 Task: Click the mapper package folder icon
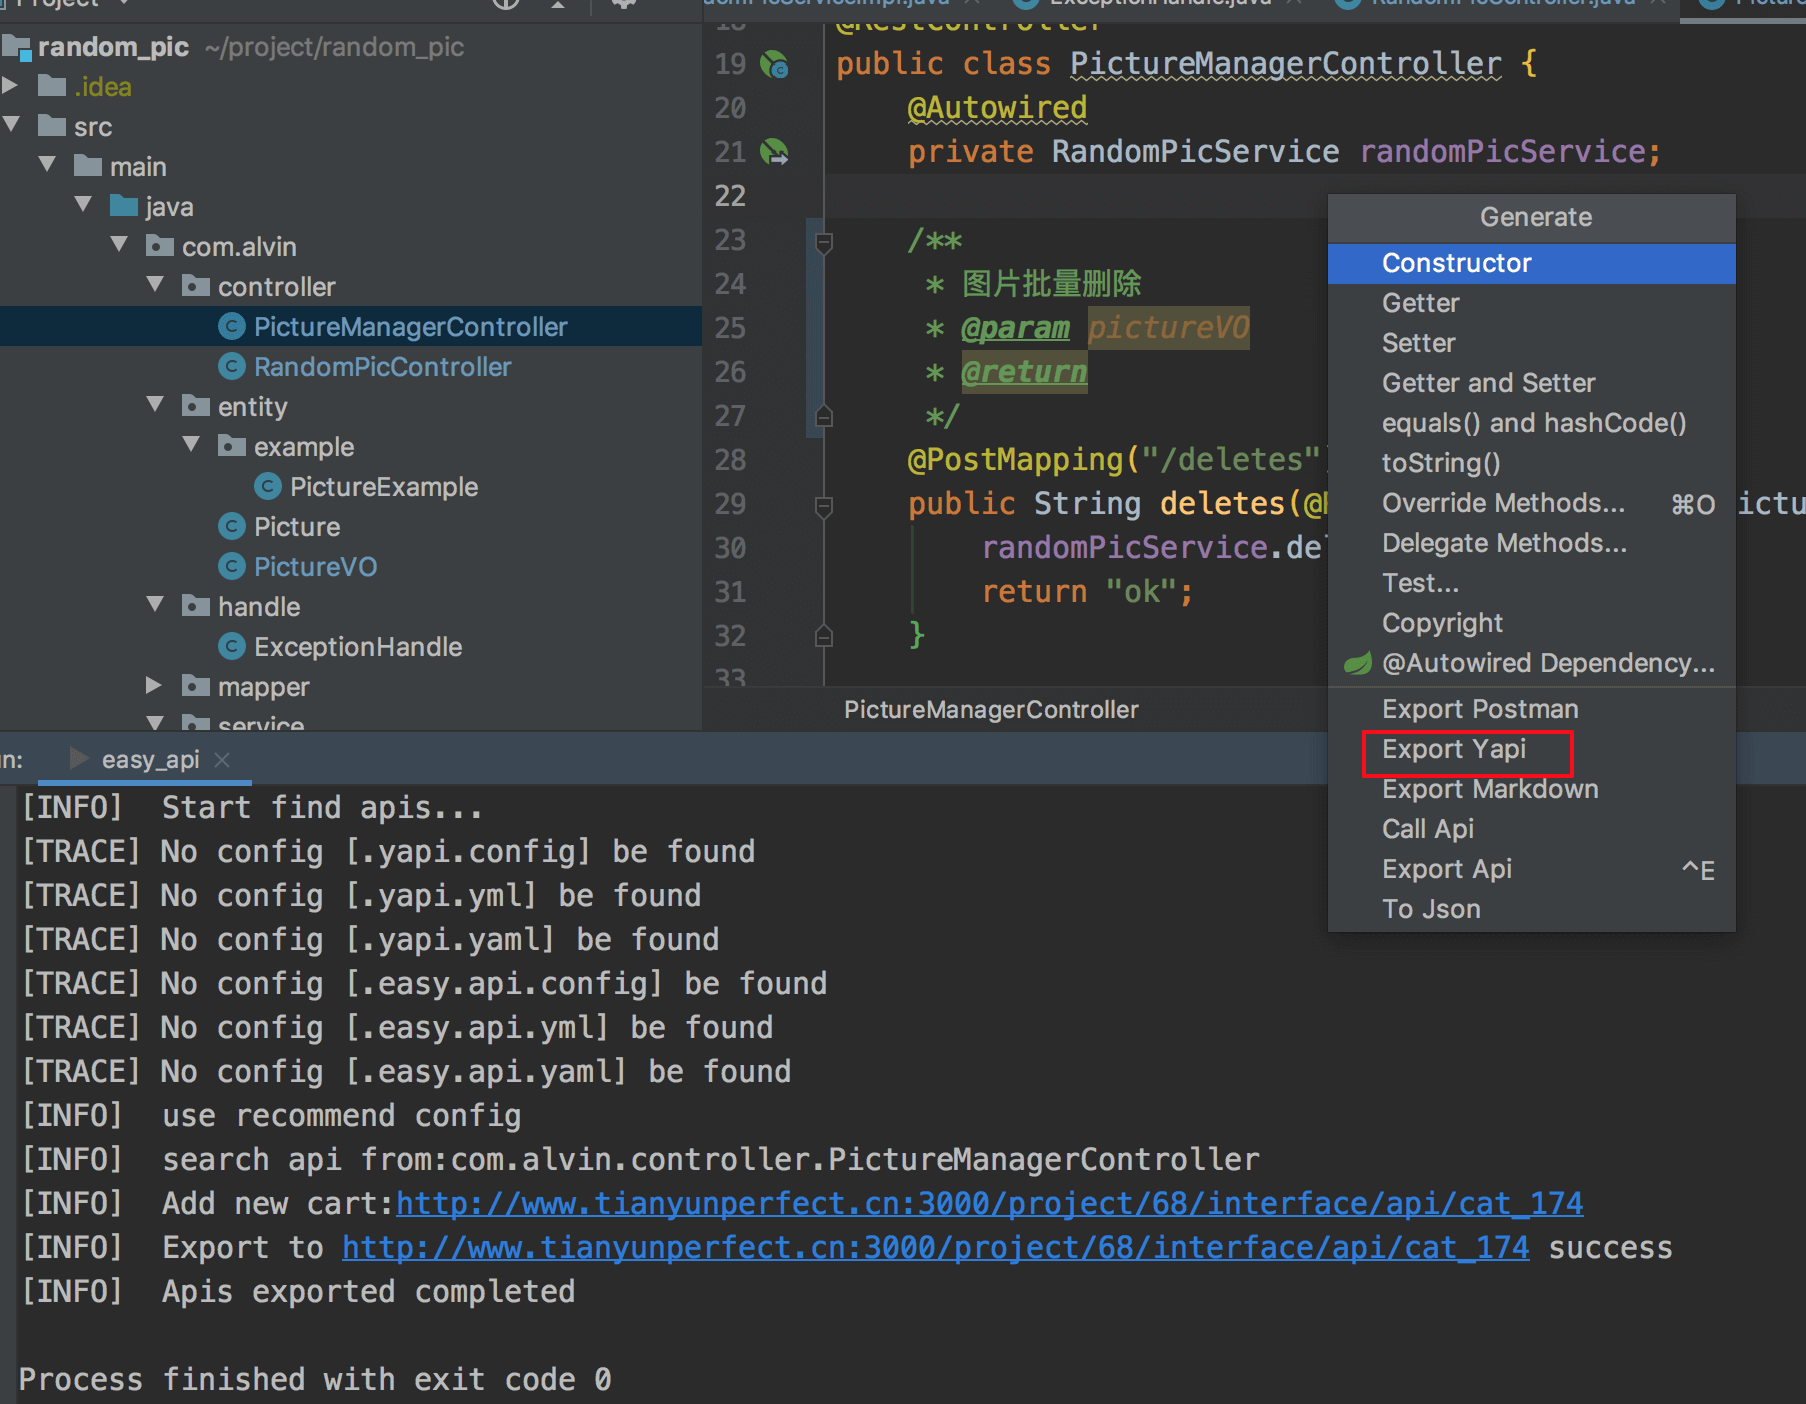click(x=196, y=686)
